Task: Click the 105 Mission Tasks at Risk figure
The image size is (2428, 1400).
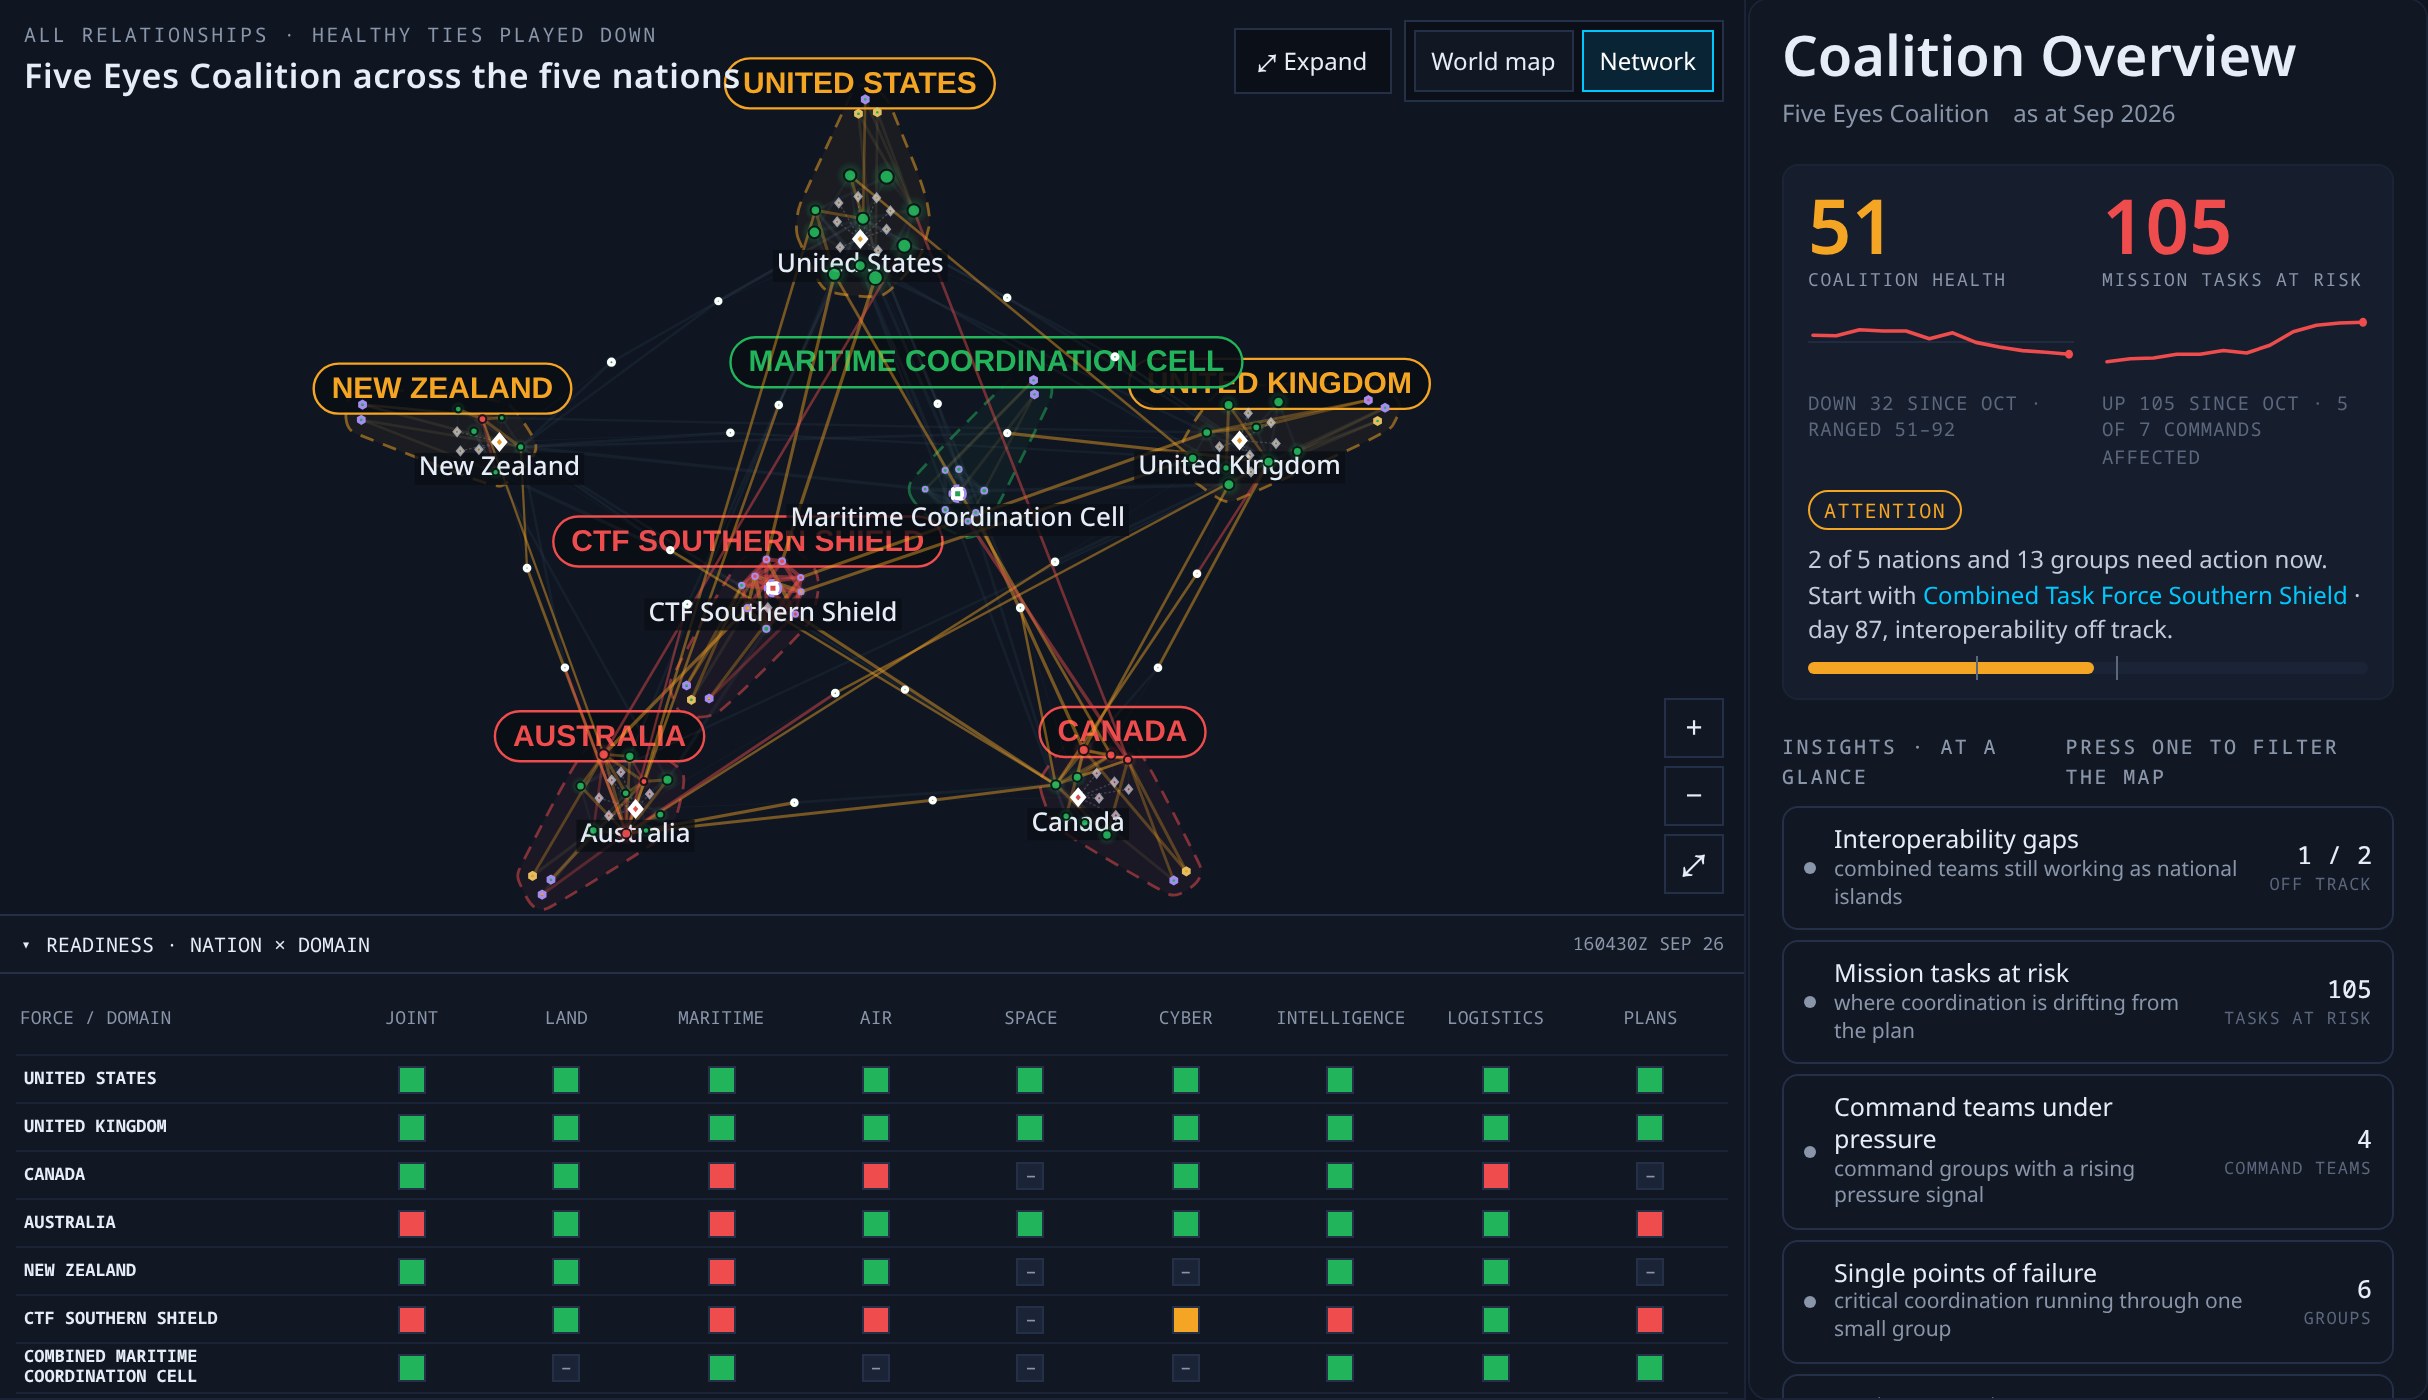Action: point(2167,228)
